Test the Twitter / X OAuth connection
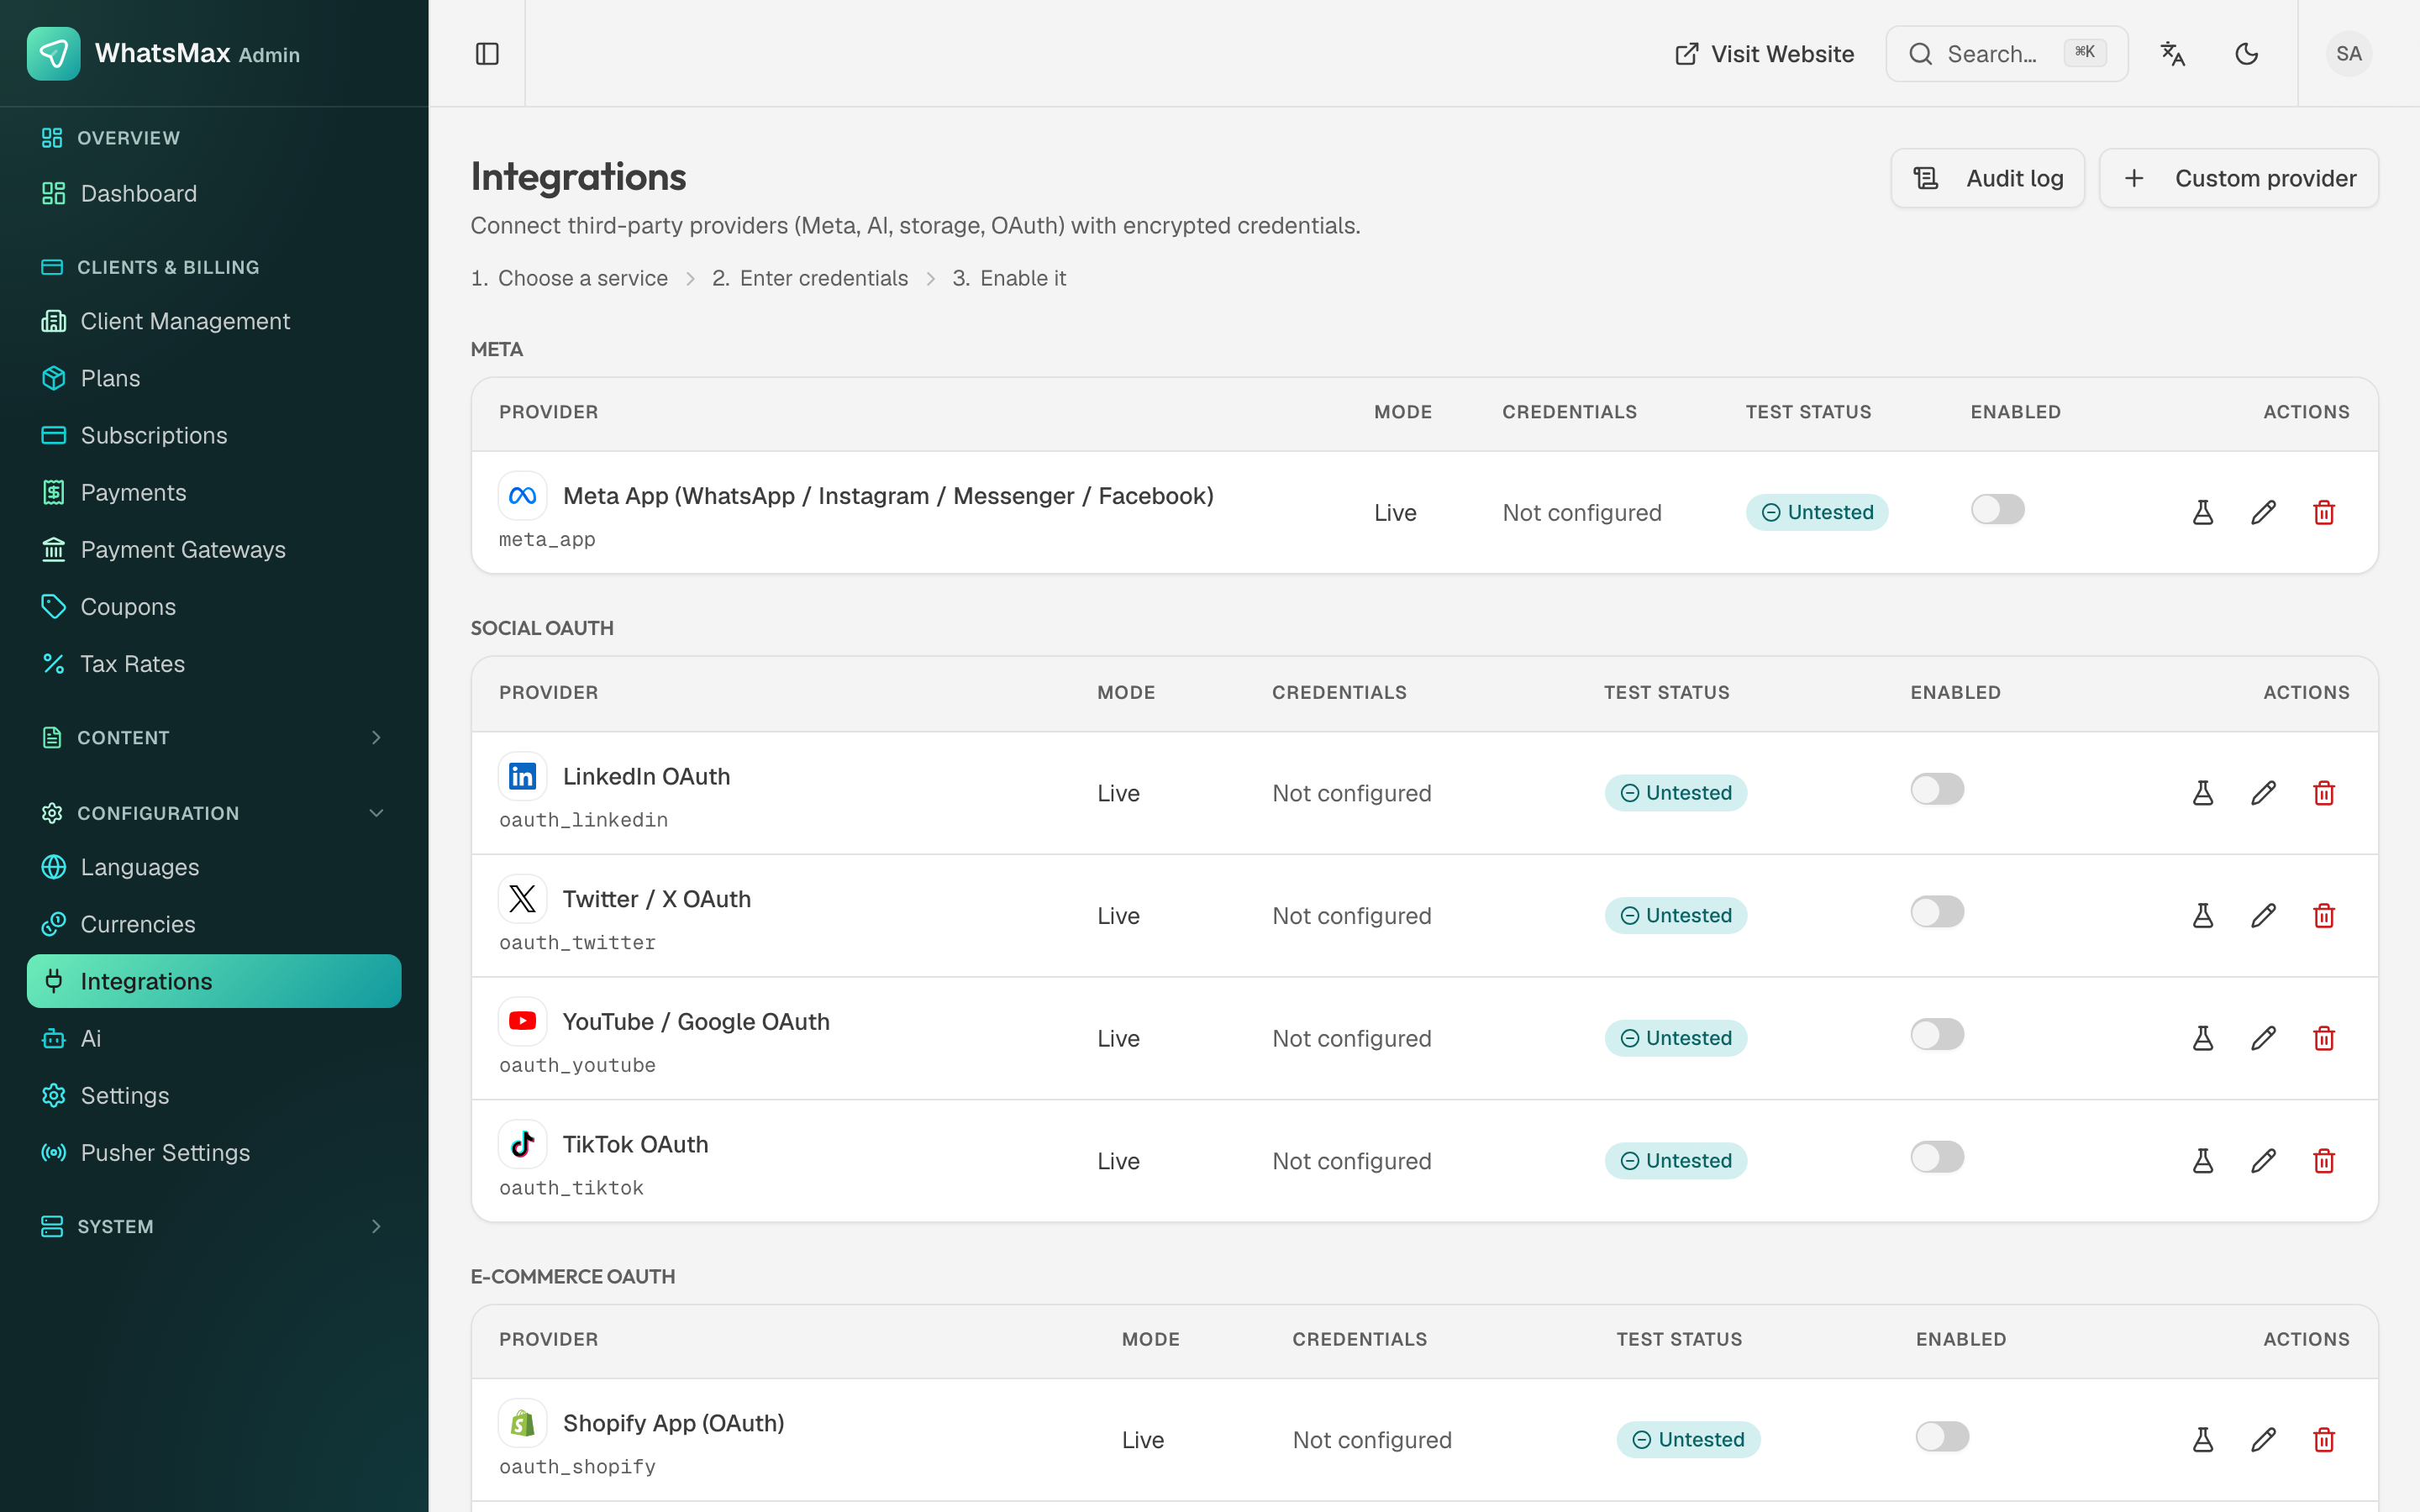The width and height of the screenshot is (2420, 1512). tap(2203, 915)
